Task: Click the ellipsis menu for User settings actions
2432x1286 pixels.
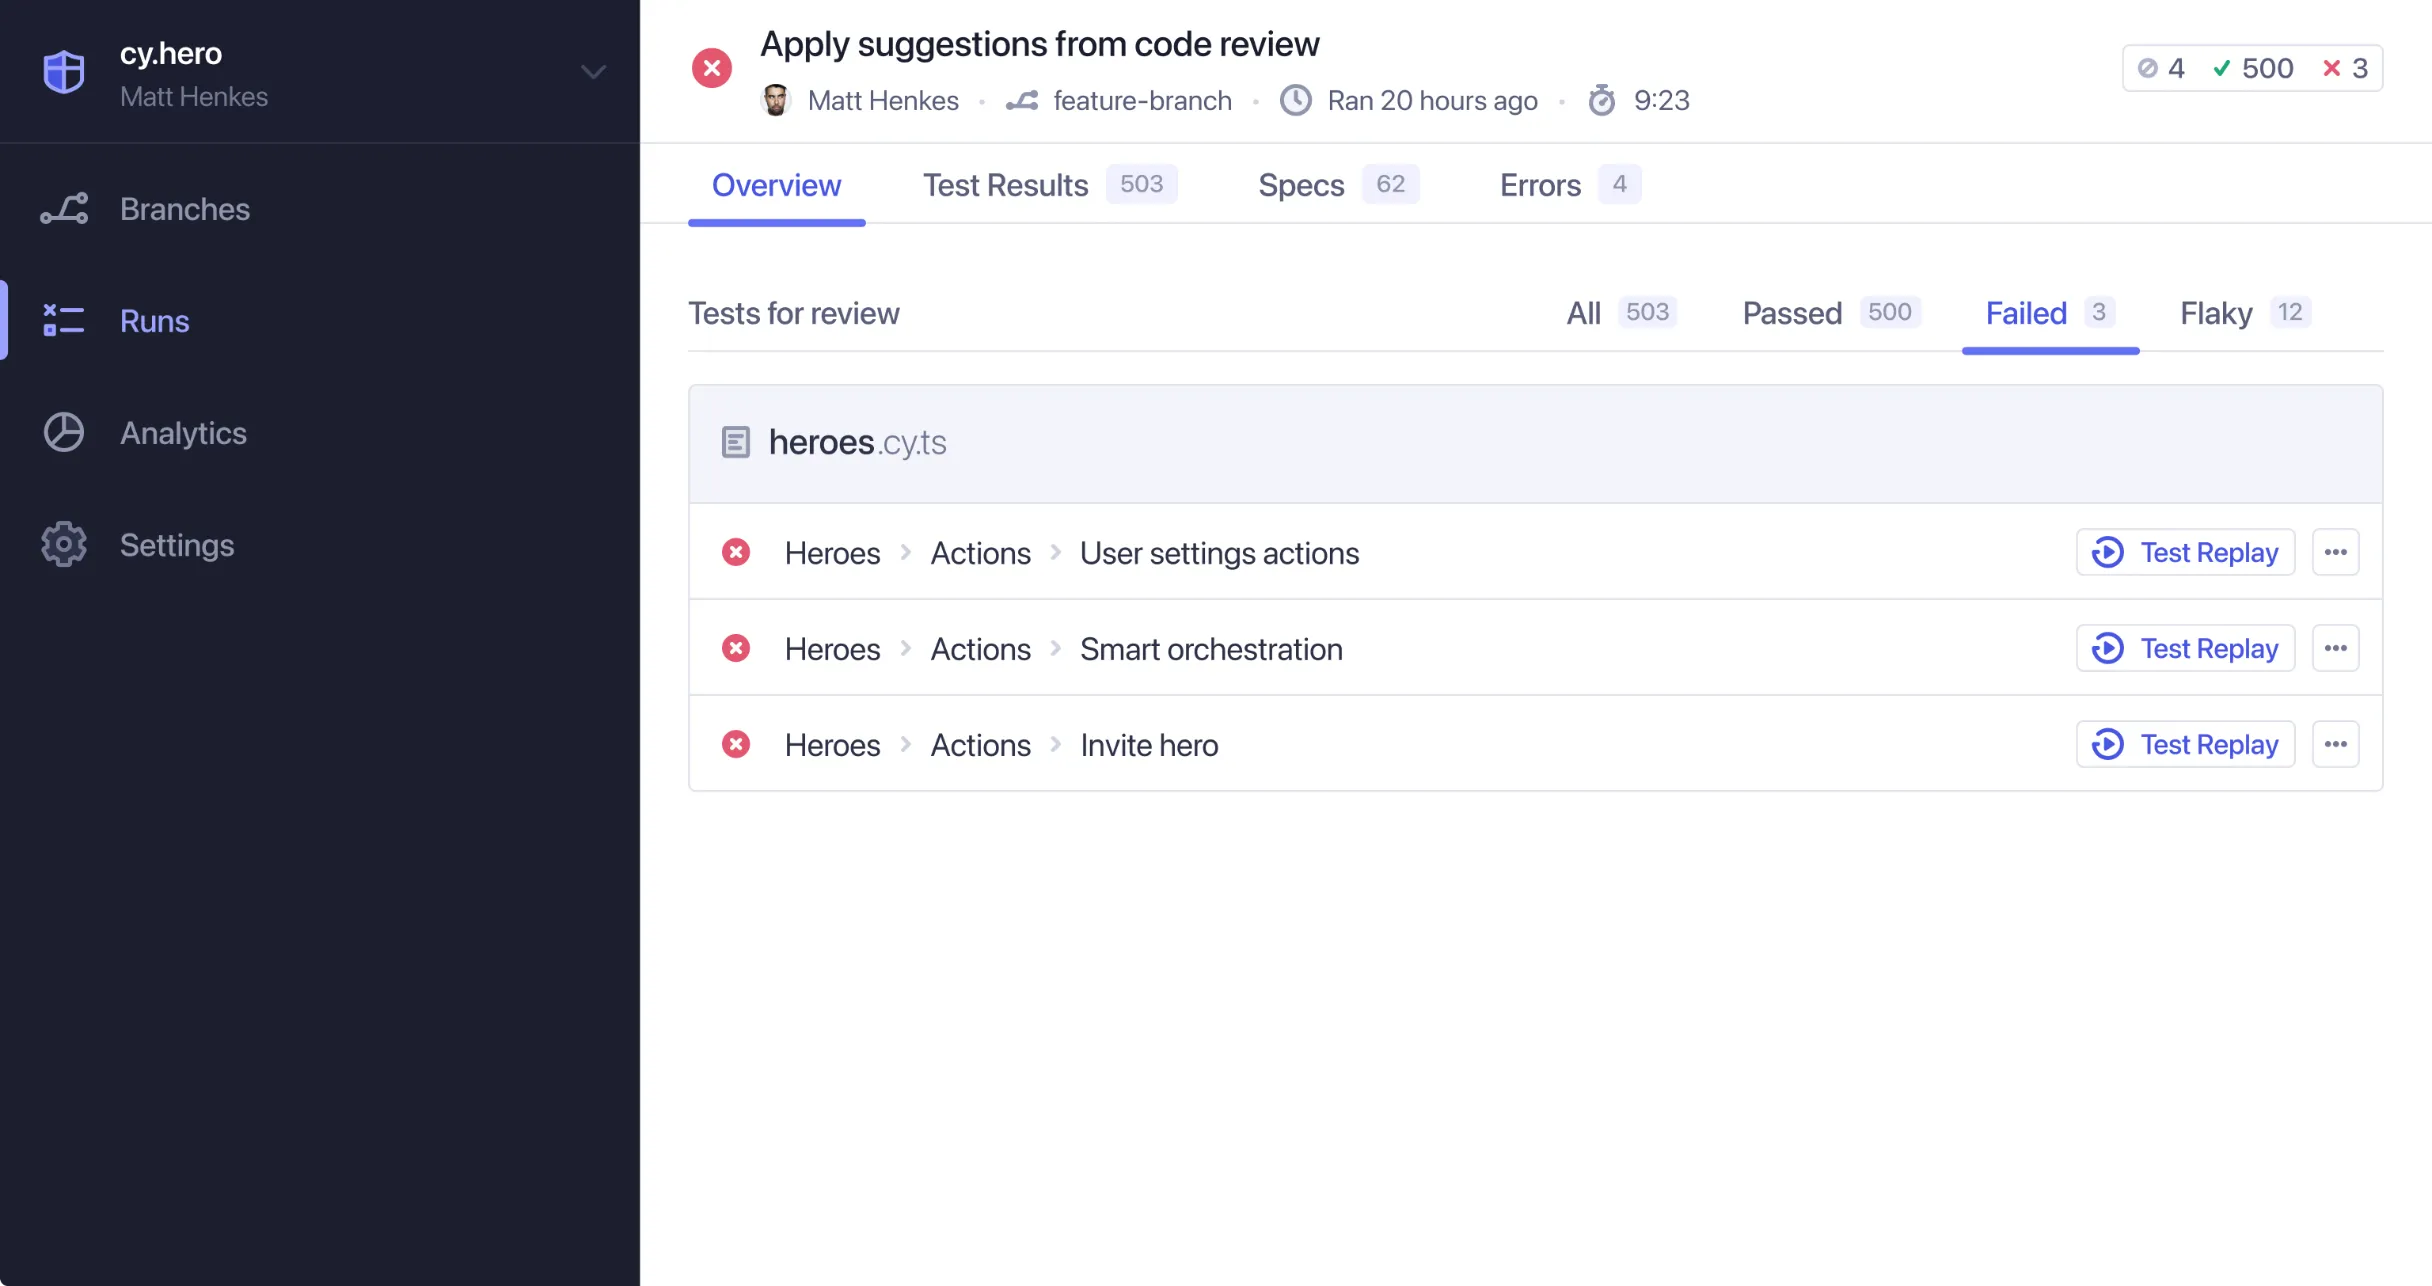Action: pyautogui.click(x=2335, y=551)
